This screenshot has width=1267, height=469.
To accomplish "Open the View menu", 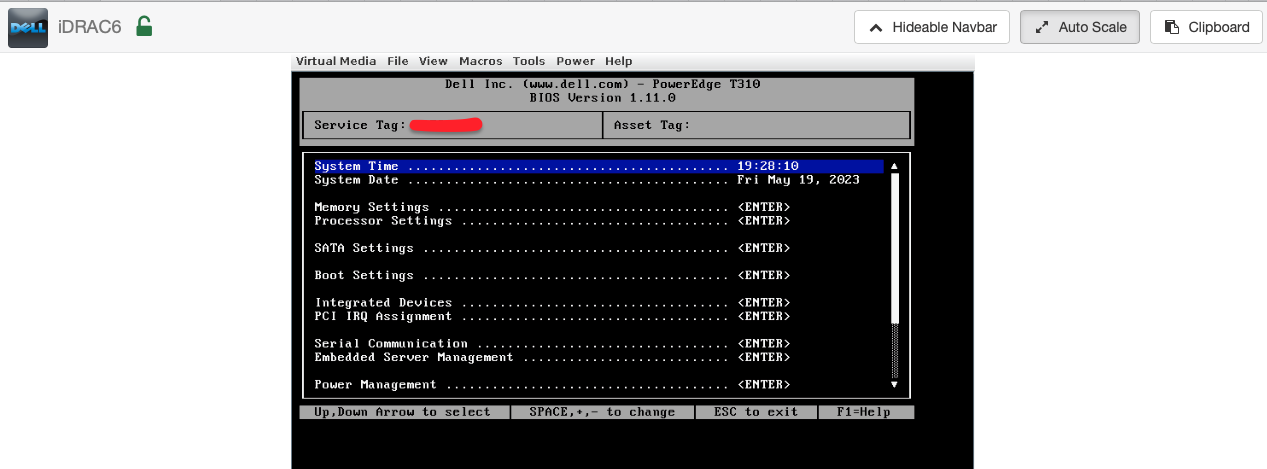I will tap(434, 61).
